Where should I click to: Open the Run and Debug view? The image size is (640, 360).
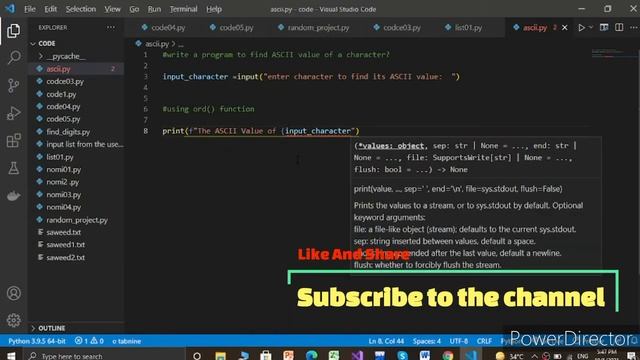pyautogui.click(x=13, y=113)
